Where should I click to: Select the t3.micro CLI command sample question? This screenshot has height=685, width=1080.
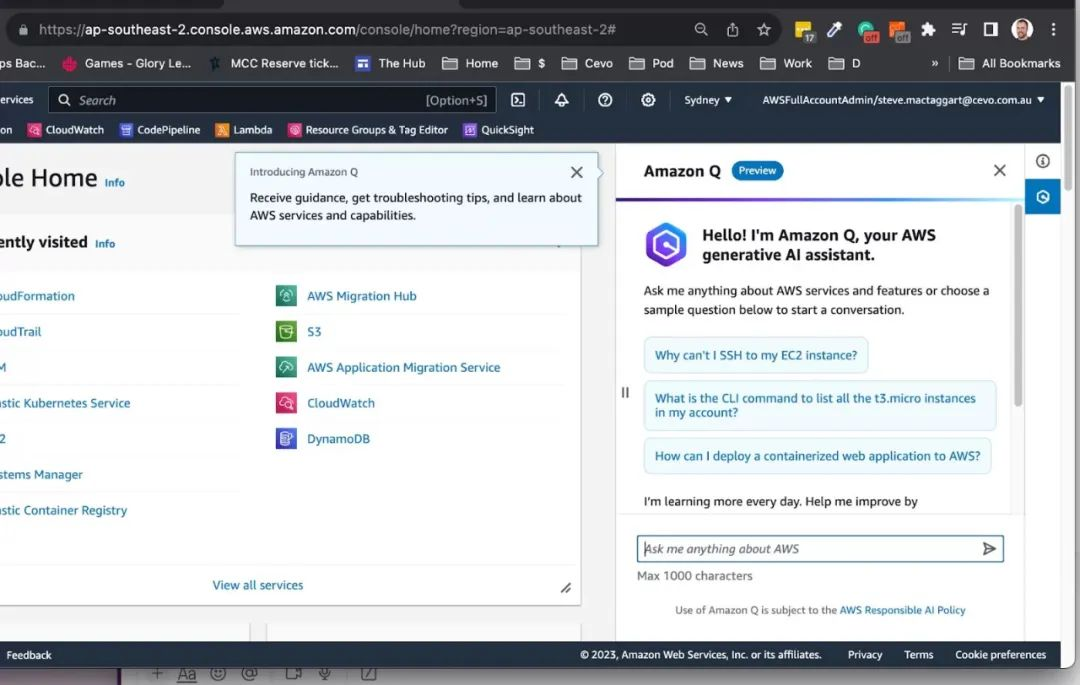[820, 405]
